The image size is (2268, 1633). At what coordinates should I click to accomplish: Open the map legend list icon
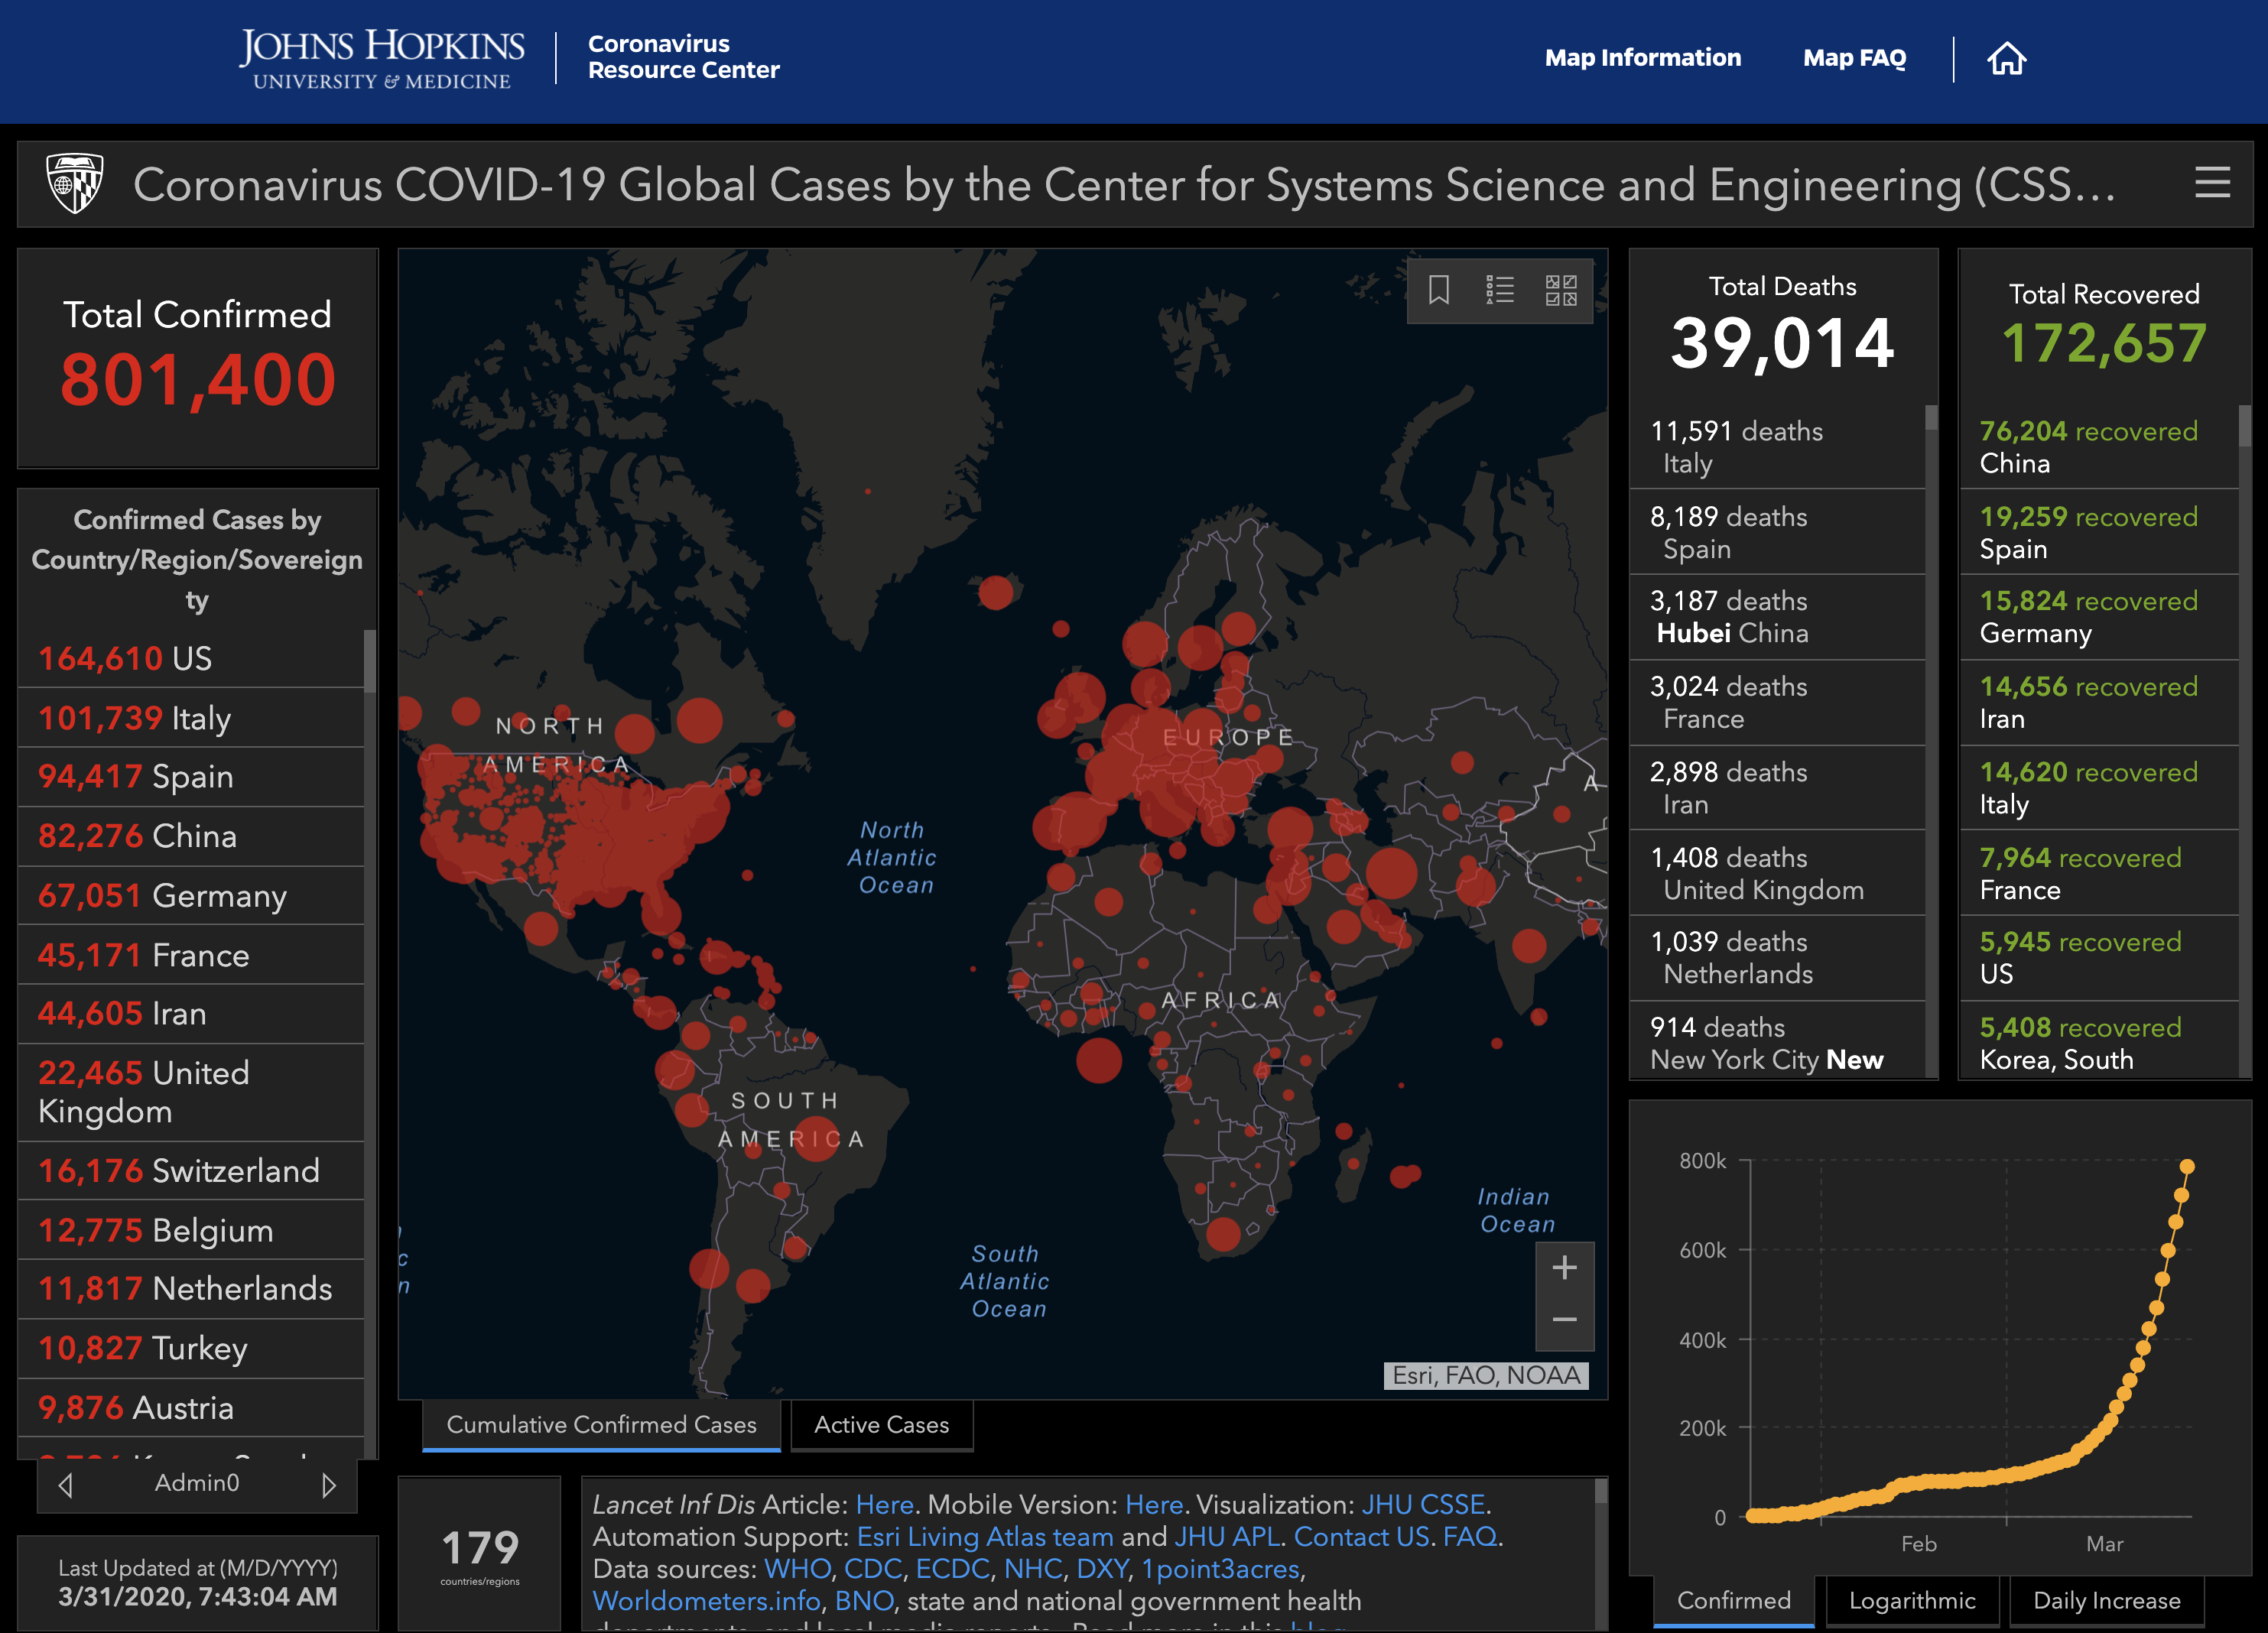pyautogui.click(x=1499, y=290)
